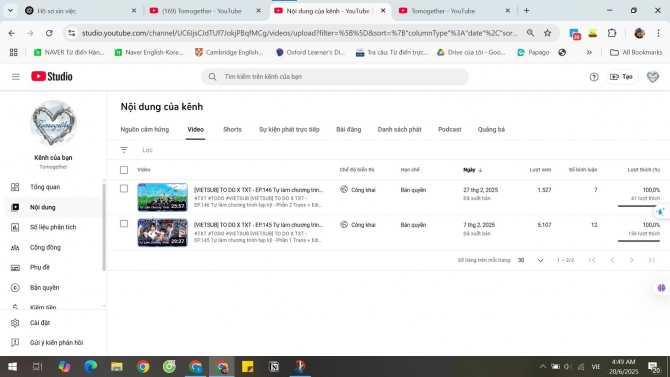Image resolution: width=670 pixels, height=377 pixels.
Task: Open the Chrome extensions puzzle icon
Action: coord(612,33)
